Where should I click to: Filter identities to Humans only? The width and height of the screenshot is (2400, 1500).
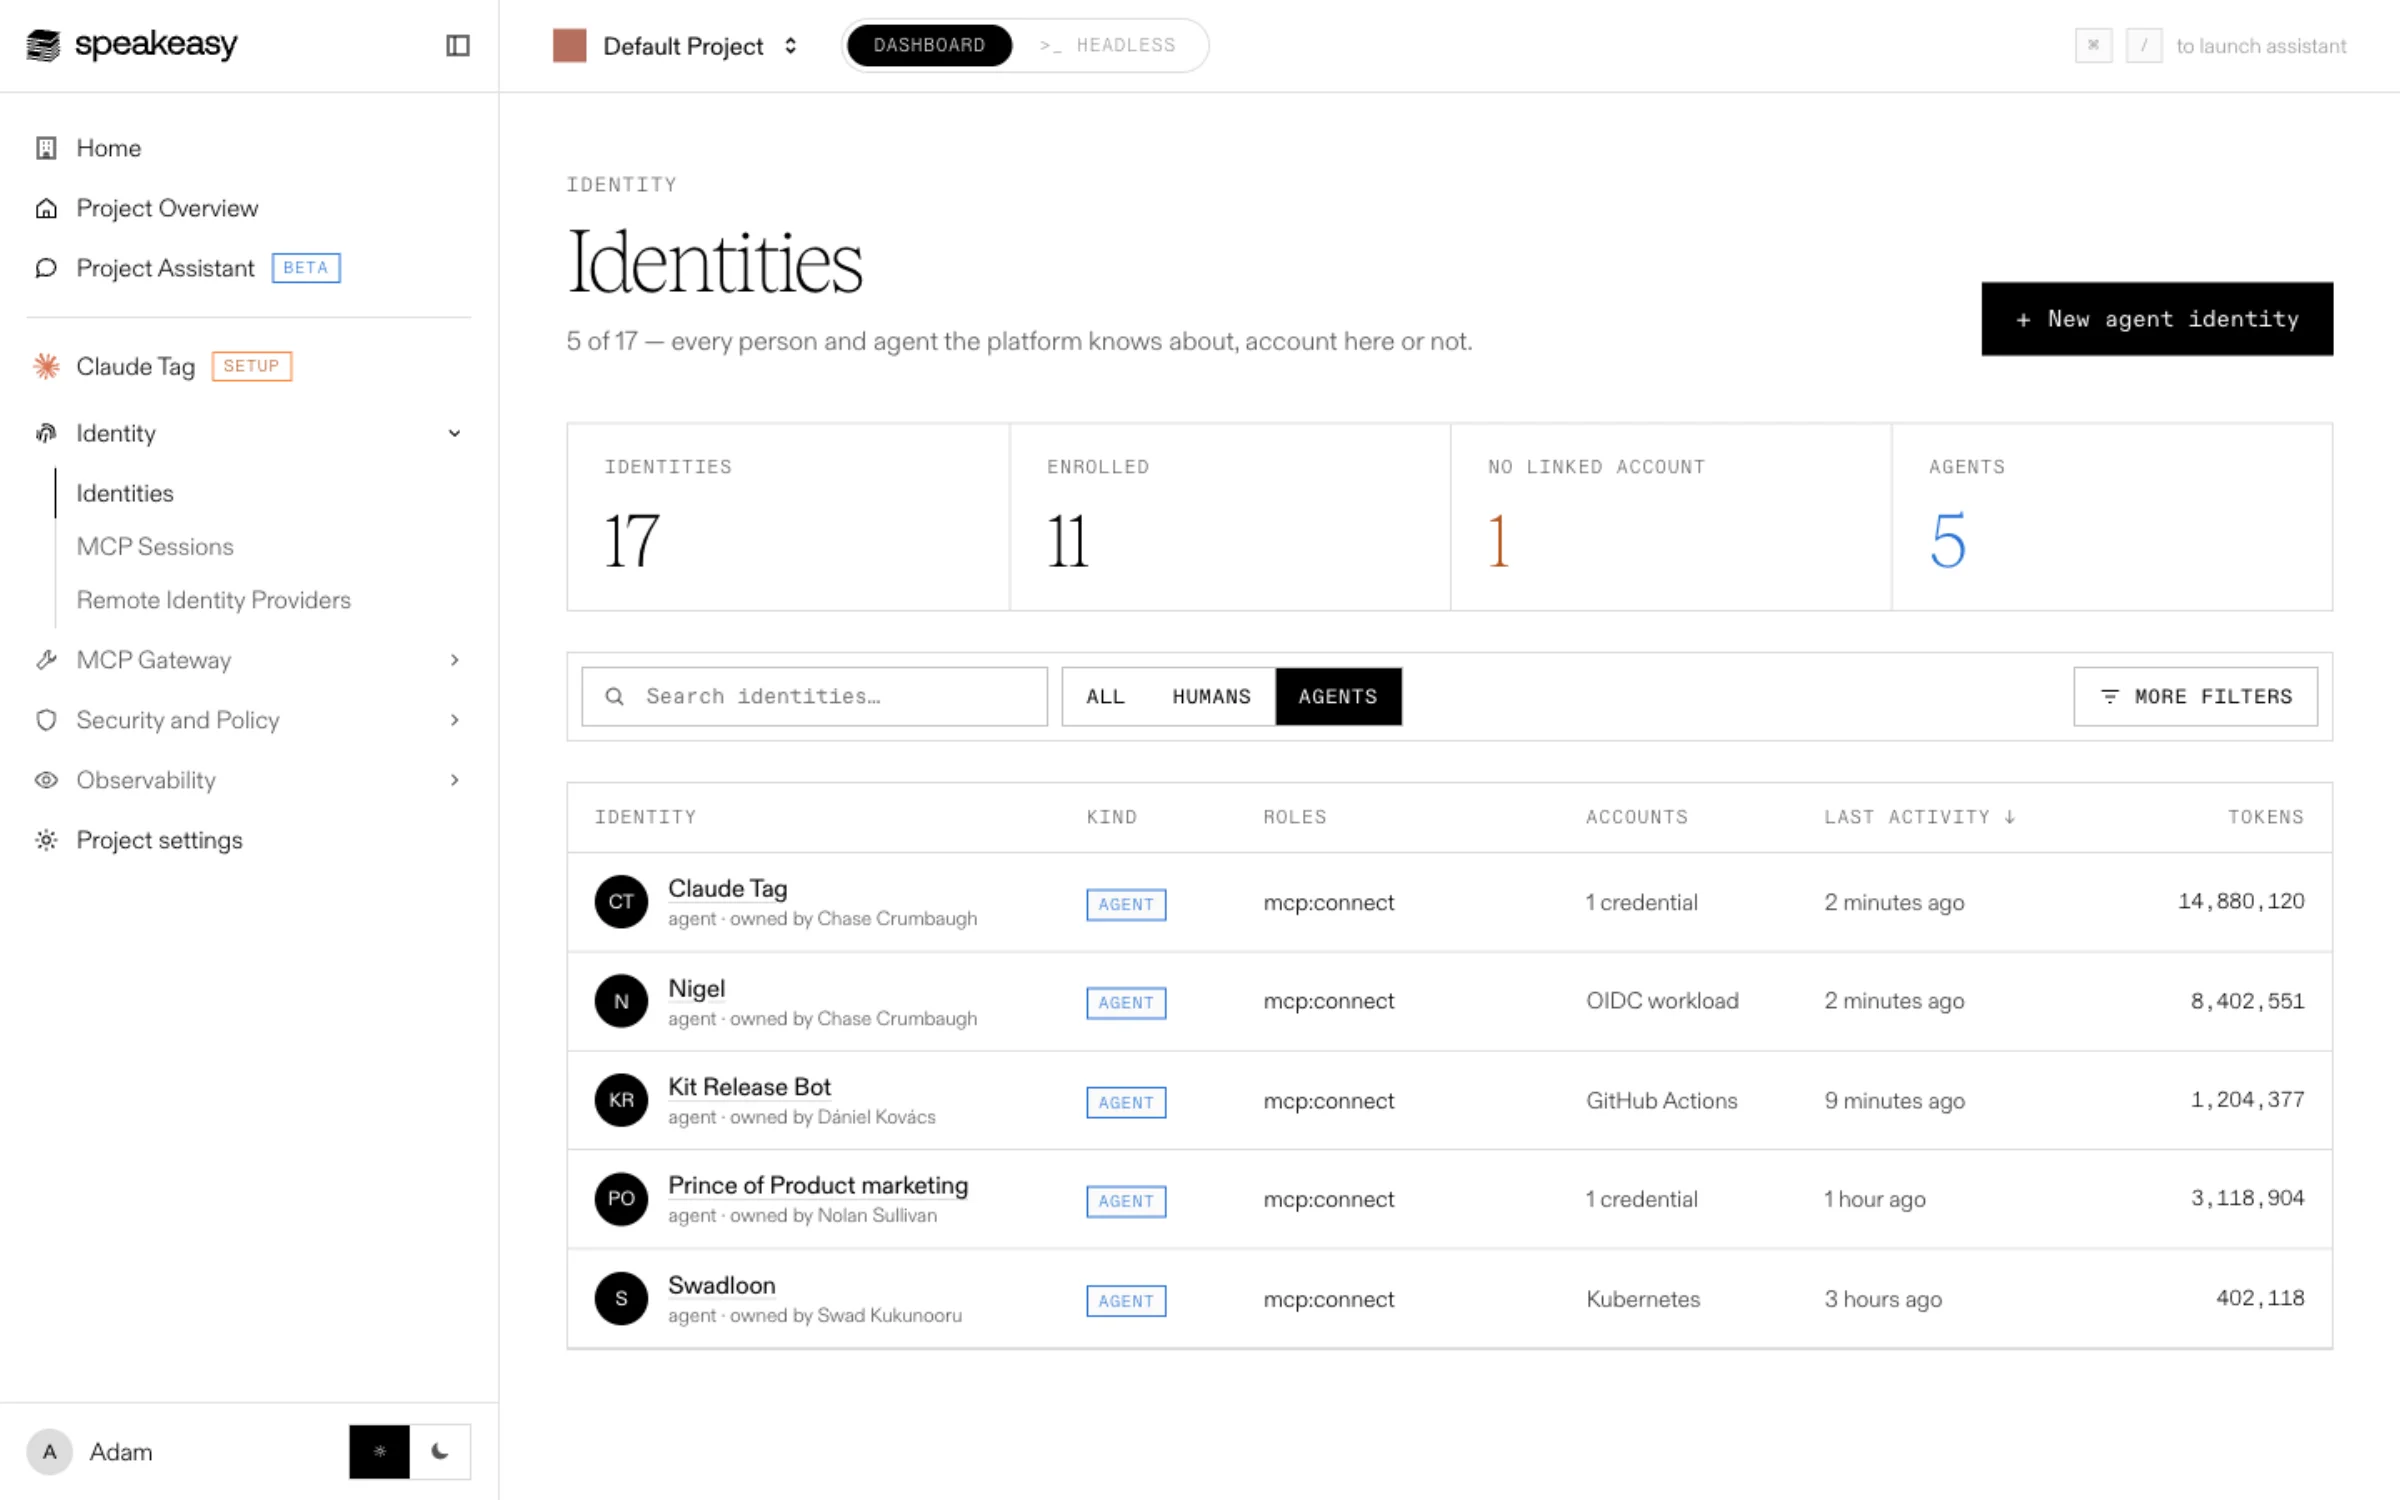[1211, 697]
